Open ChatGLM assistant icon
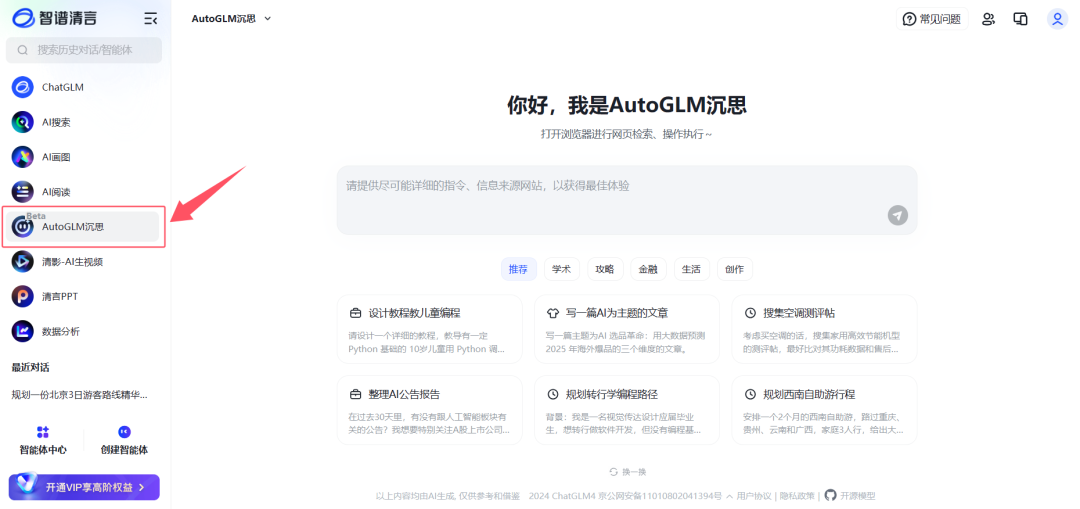The image size is (1080, 509). [x=23, y=87]
